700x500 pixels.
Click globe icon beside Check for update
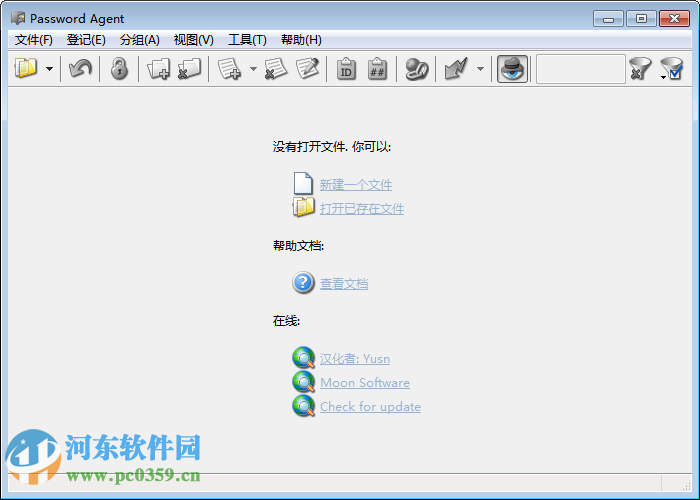304,406
